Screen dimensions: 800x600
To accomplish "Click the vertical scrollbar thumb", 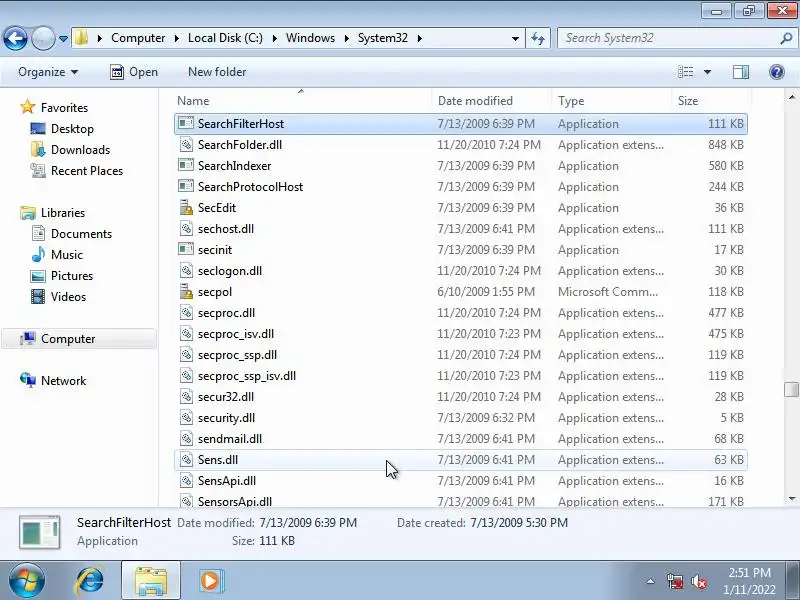I will click(791, 389).
